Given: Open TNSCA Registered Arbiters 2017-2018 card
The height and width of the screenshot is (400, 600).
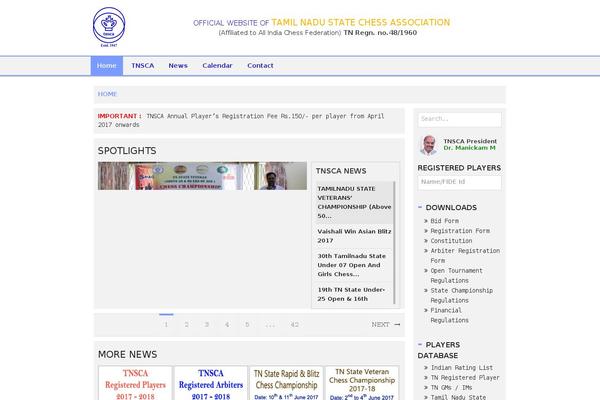Looking at the screenshot, I should pyautogui.click(x=211, y=383).
